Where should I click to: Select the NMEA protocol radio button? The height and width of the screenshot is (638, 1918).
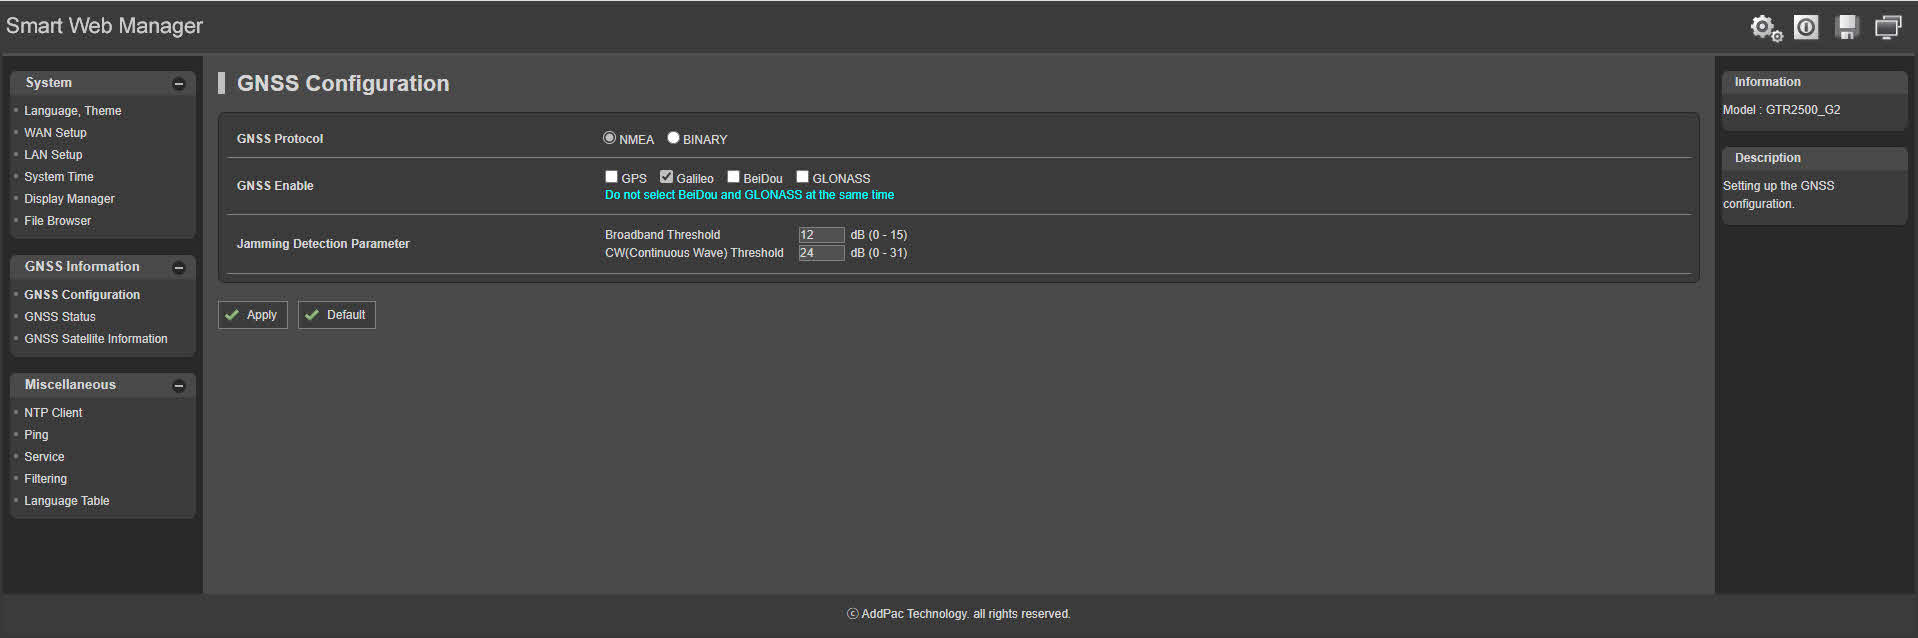609,138
